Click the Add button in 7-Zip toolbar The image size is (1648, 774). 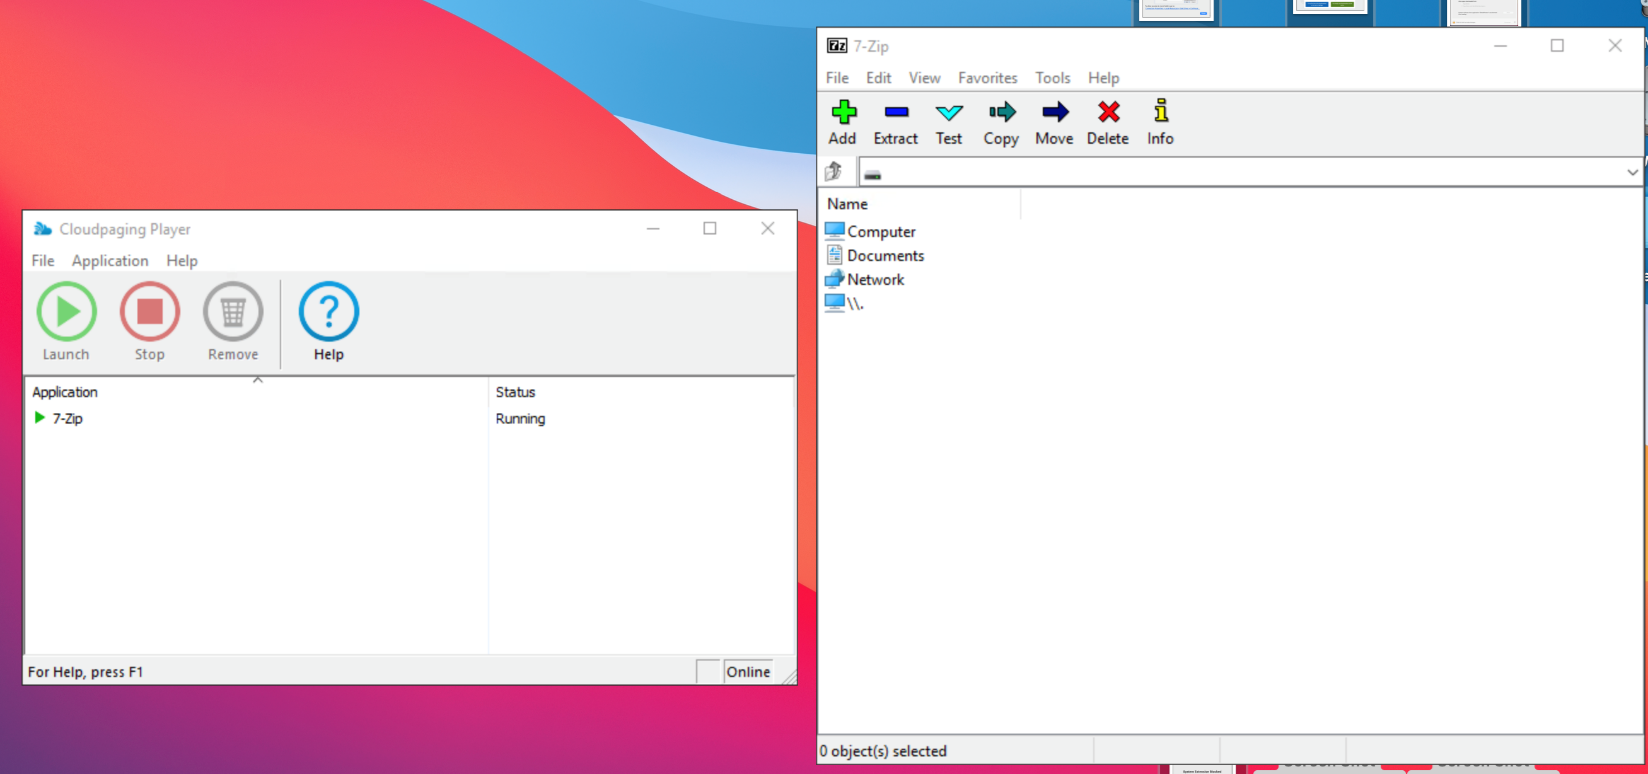pyautogui.click(x=843, y=123)
